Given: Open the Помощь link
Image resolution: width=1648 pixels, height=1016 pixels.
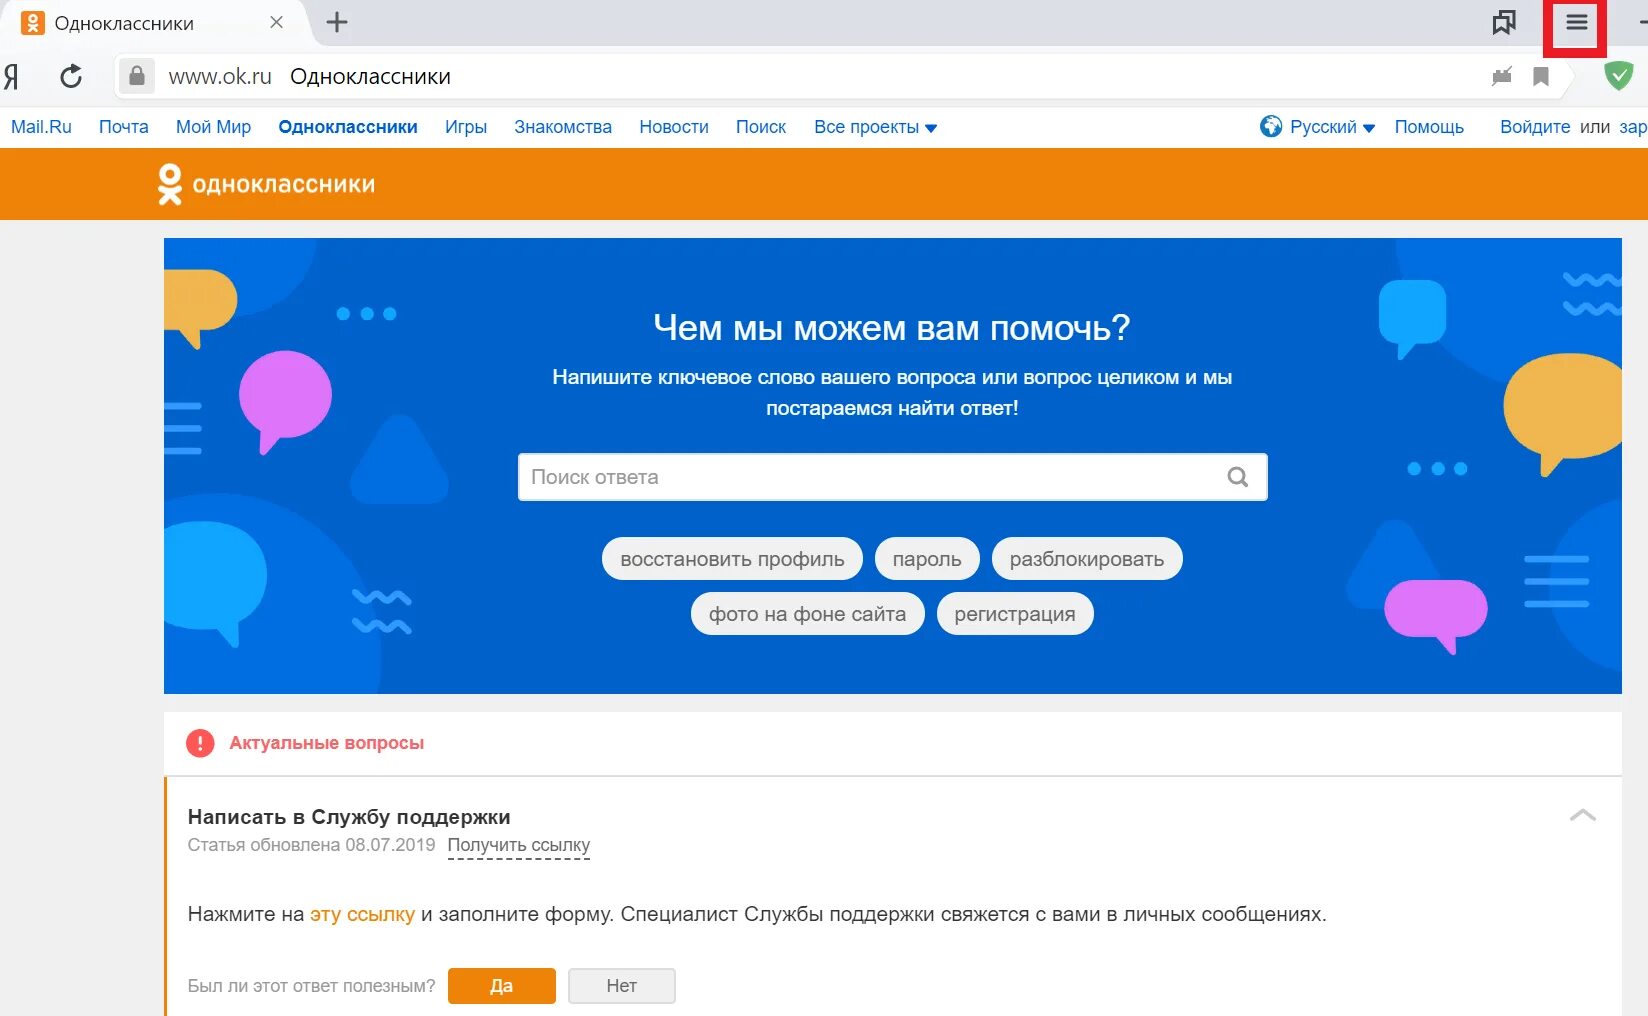Looking at the screenshot, I should click(x=1429, y=127).
